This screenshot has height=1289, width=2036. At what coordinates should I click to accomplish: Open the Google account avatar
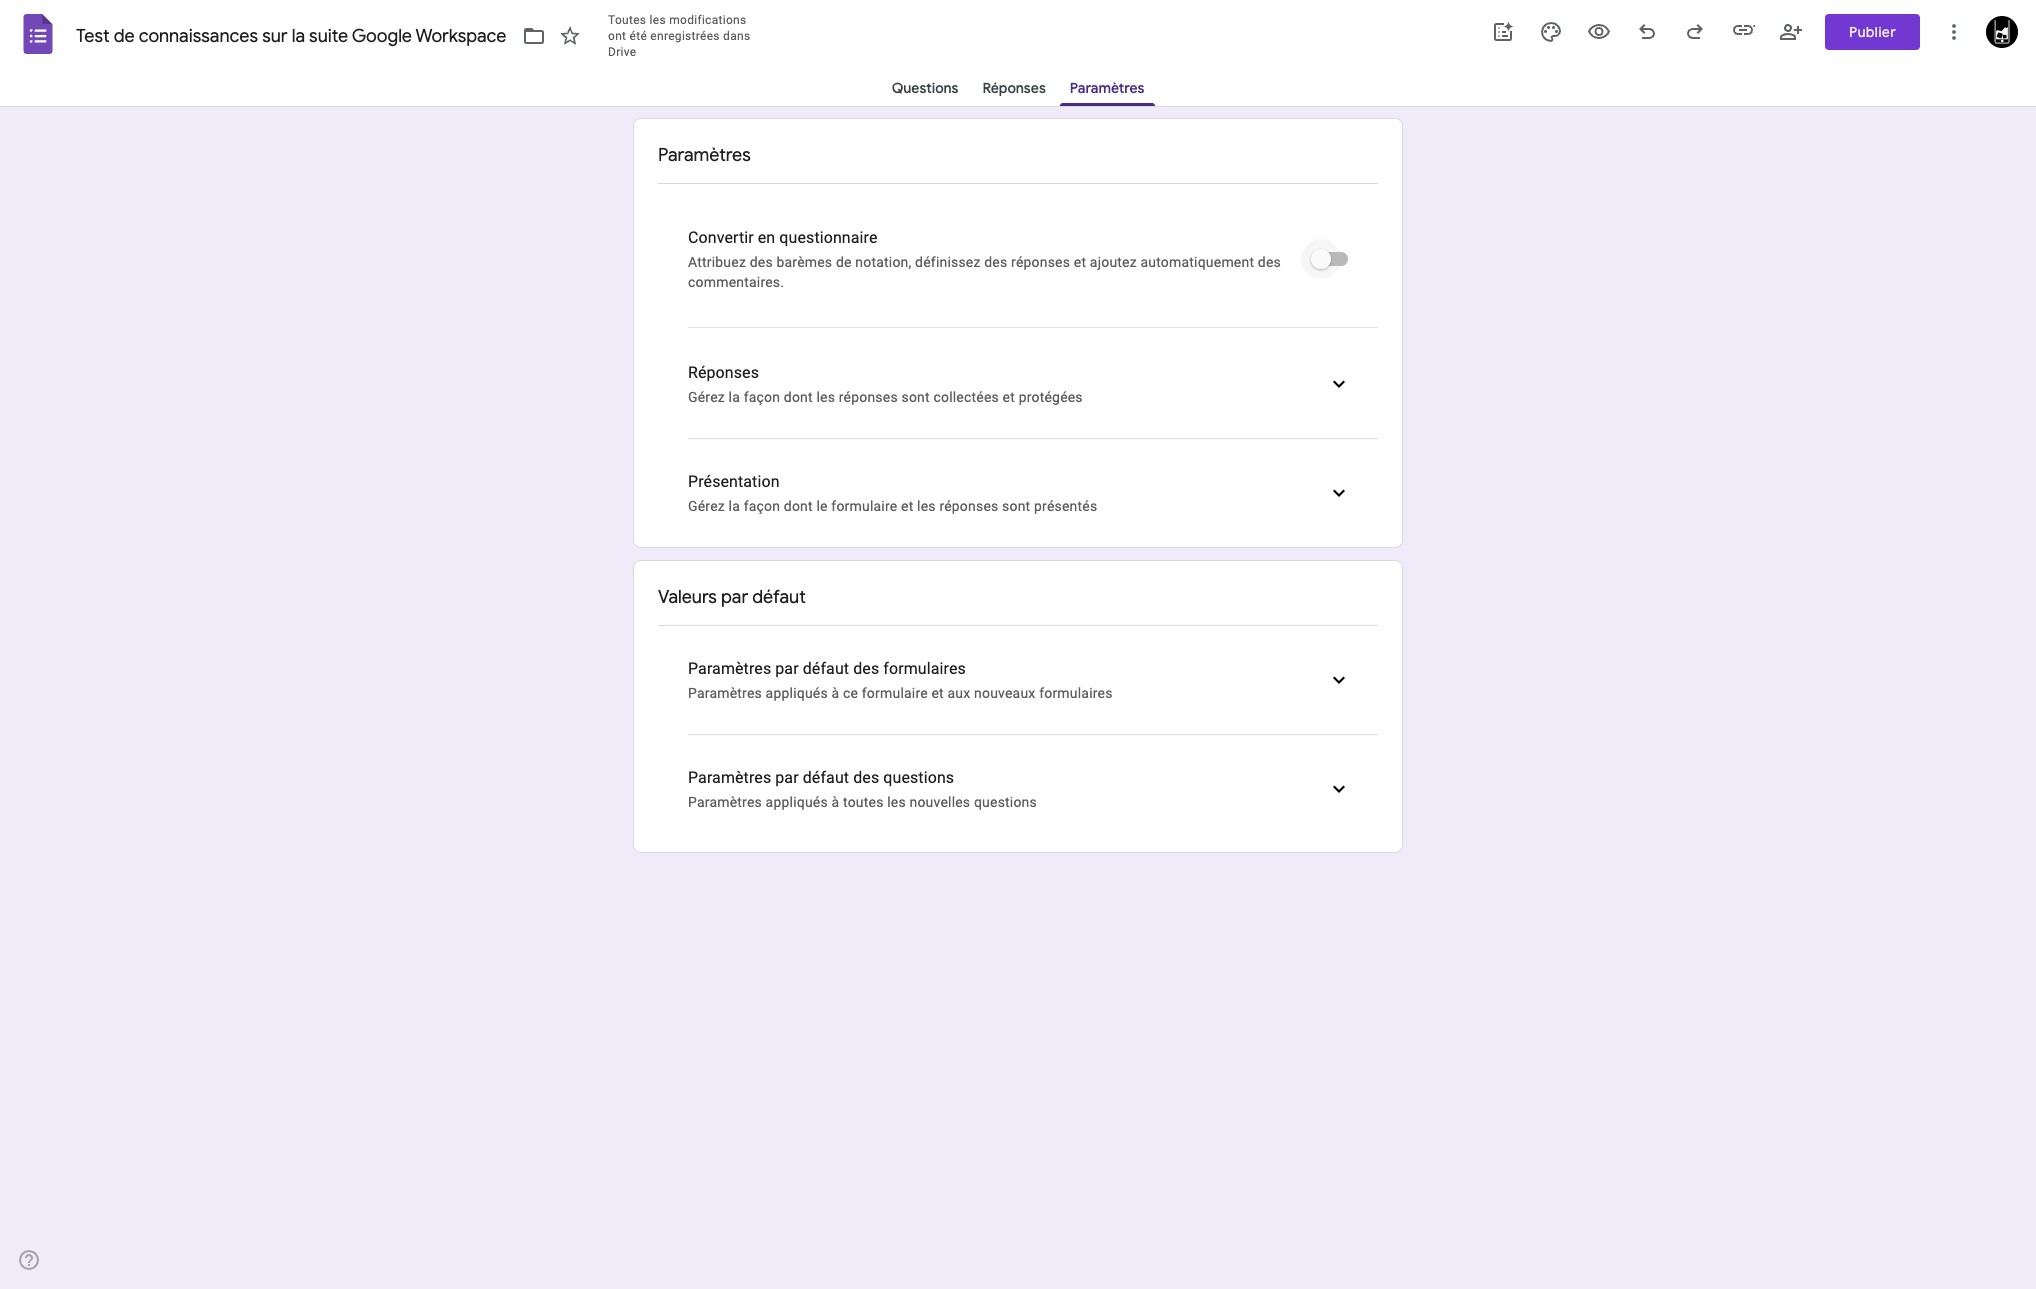[x=2001, y=32]
